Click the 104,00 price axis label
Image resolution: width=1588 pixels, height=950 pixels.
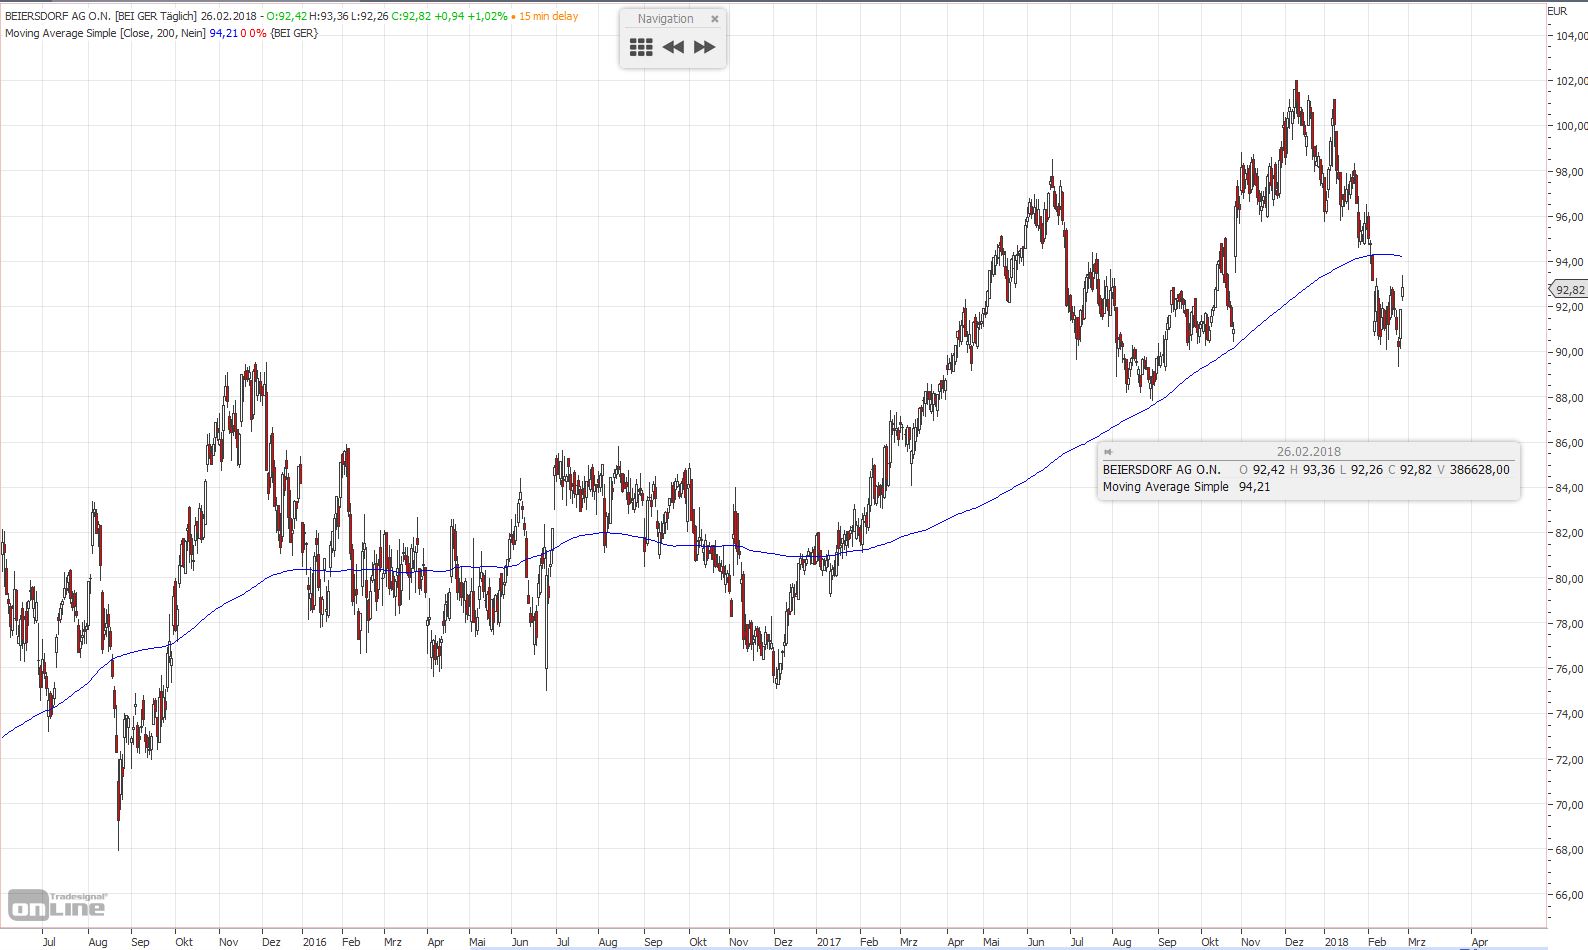[x=1571, y=36]
